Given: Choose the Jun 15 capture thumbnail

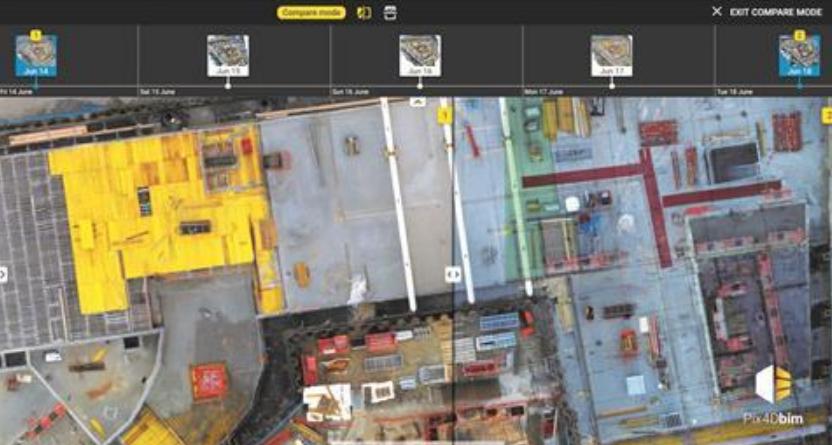Looking at the screenshot, I should point(227,56).
